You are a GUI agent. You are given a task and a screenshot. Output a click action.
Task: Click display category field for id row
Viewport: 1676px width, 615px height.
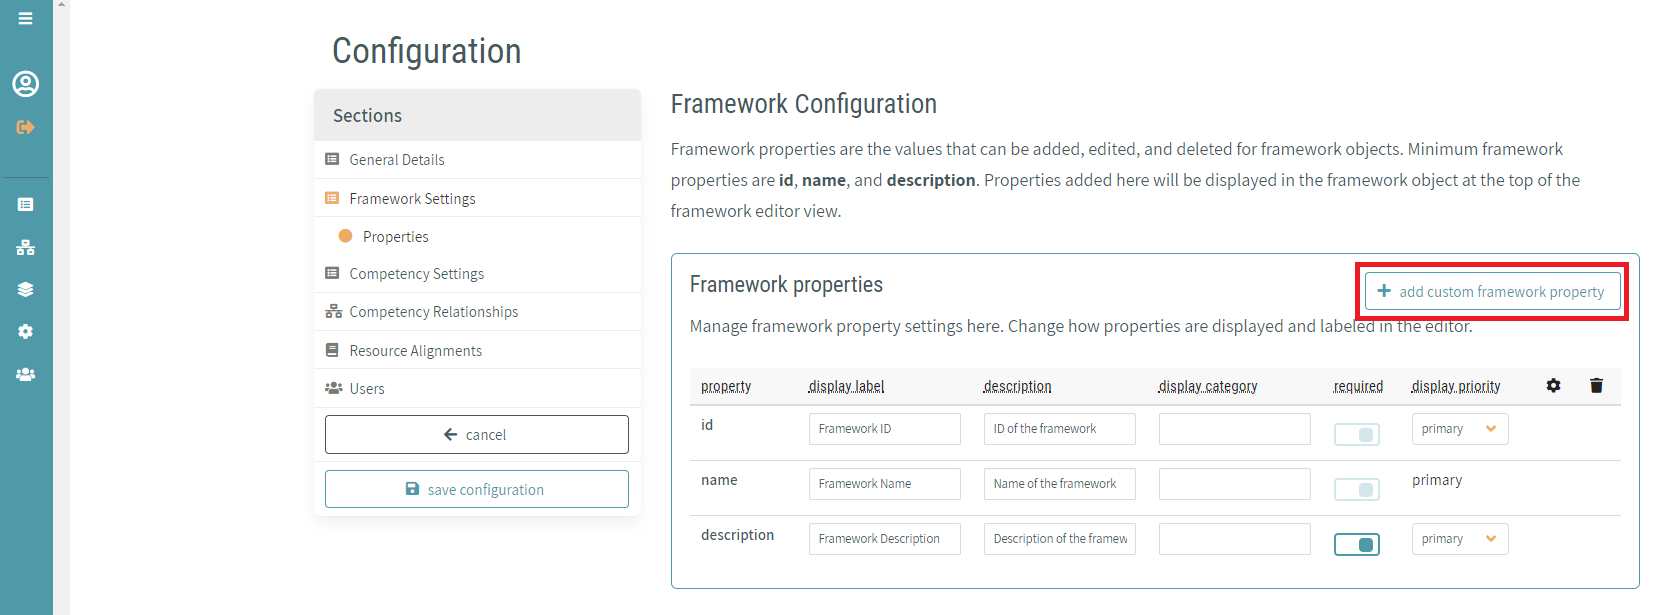[x=1235, y=429]
